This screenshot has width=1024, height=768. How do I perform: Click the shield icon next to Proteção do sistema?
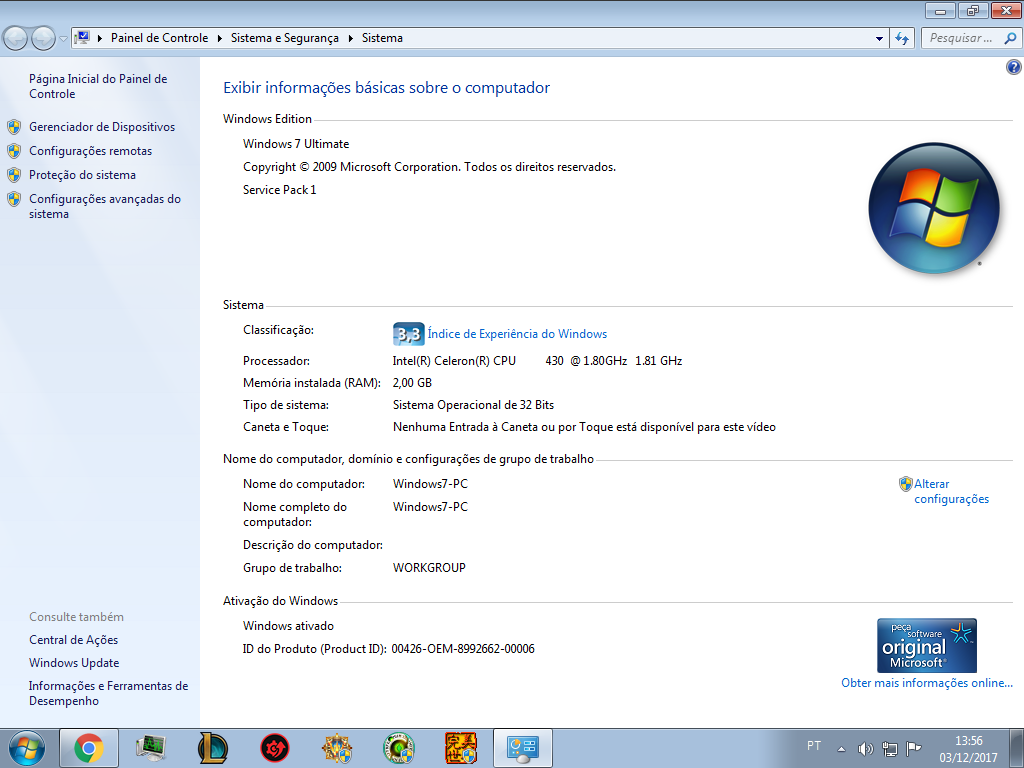point(14,175)
